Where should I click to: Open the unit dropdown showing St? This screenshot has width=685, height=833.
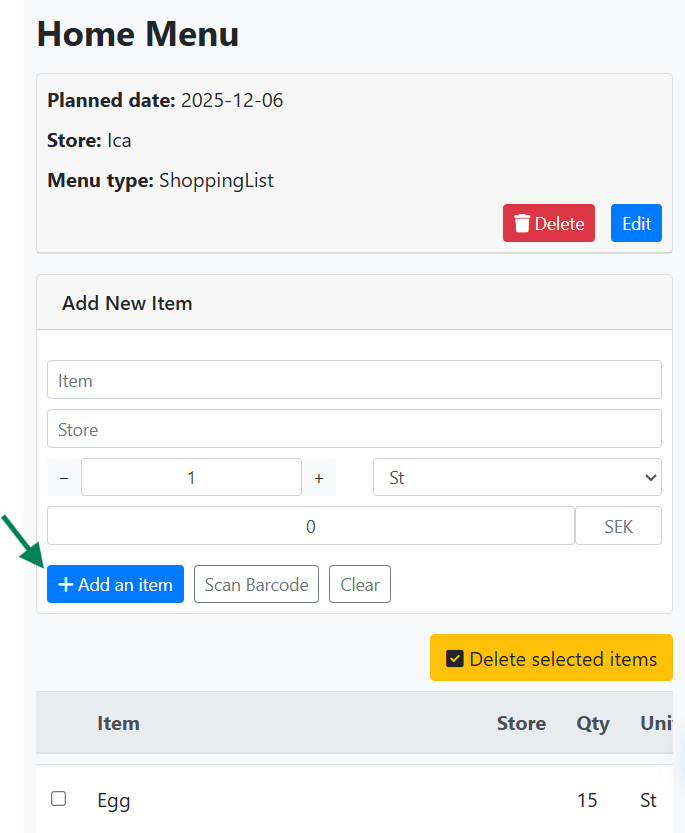[517, 477]
